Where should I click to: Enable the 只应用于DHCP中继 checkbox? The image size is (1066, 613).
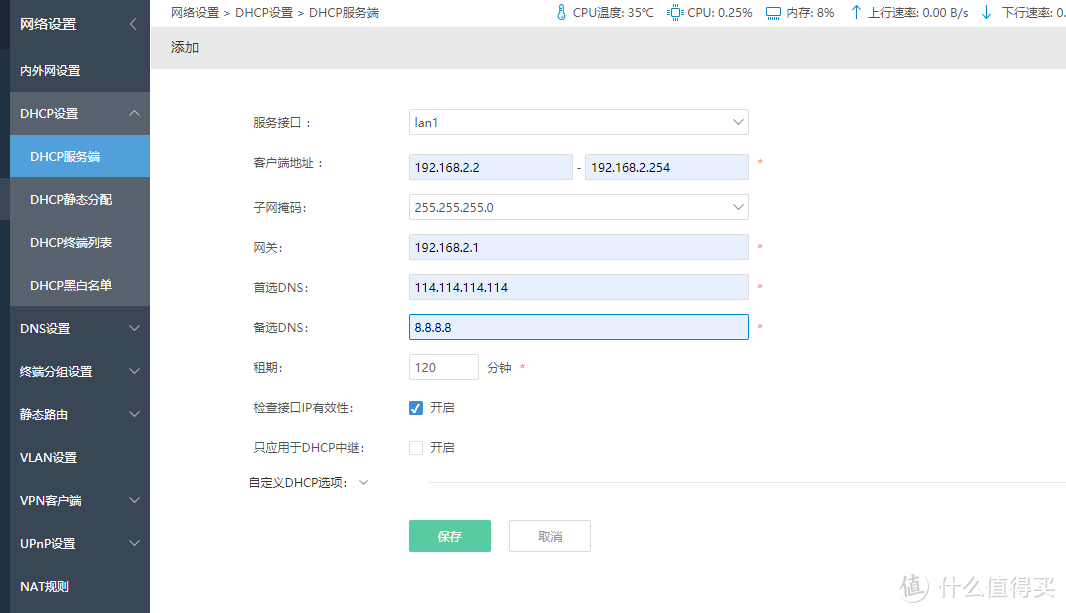(x=415, y=447)
